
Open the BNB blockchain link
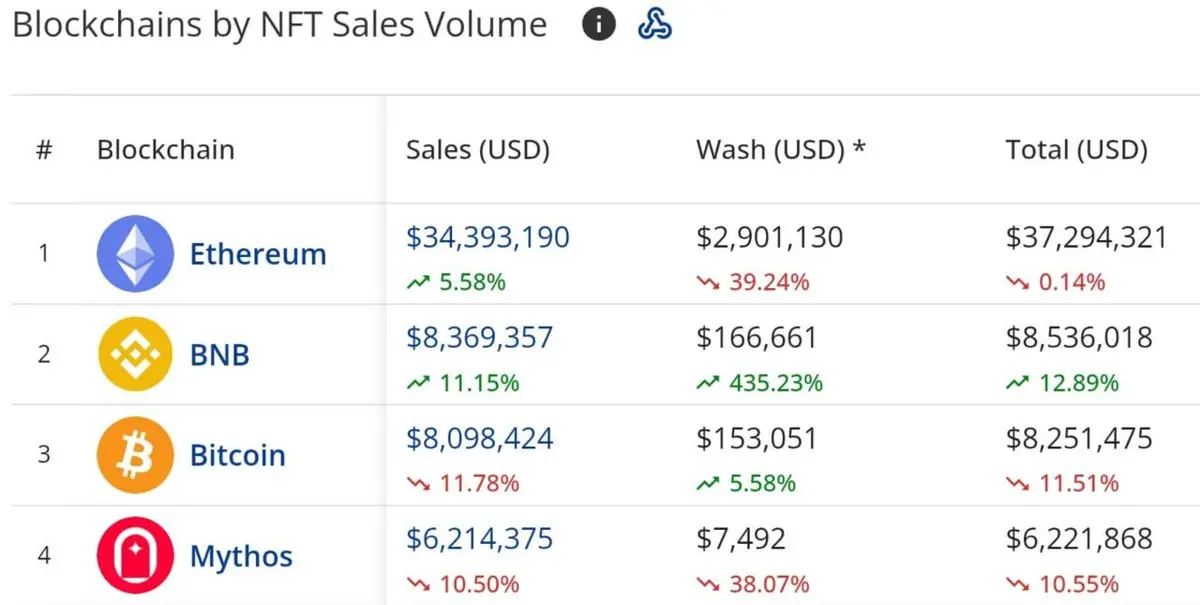pyautogui.click(x=220, y=355)
